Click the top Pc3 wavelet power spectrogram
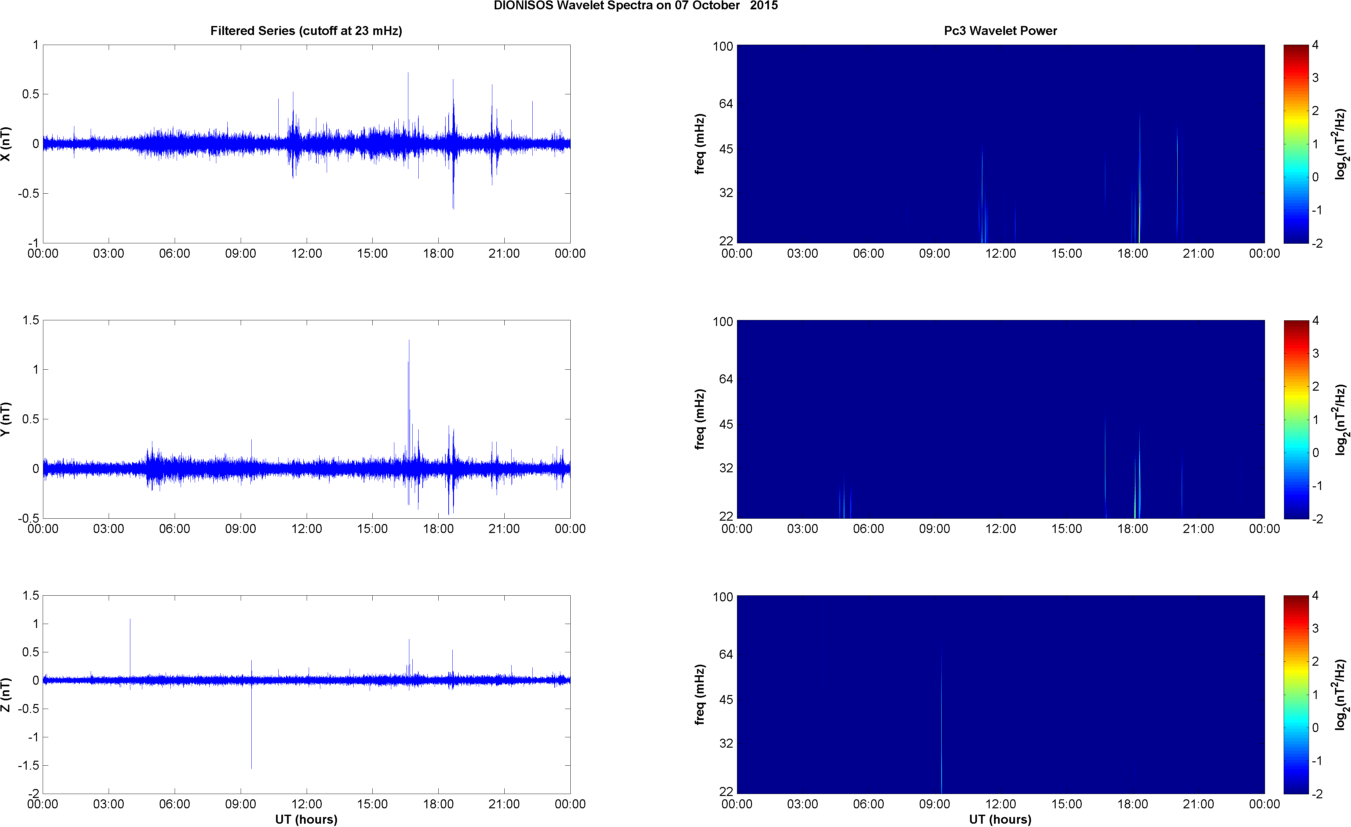The height and width of the screenshot is (827, 1351). [x=1001, y=143]
